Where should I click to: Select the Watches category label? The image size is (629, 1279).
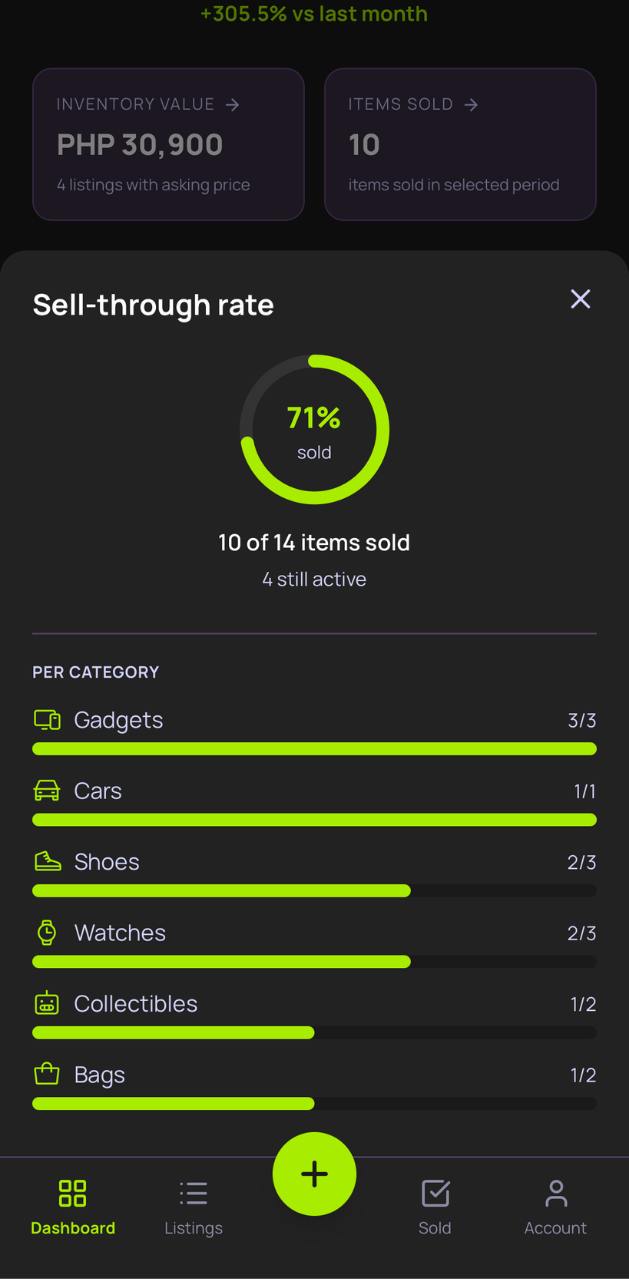(120, 933)
